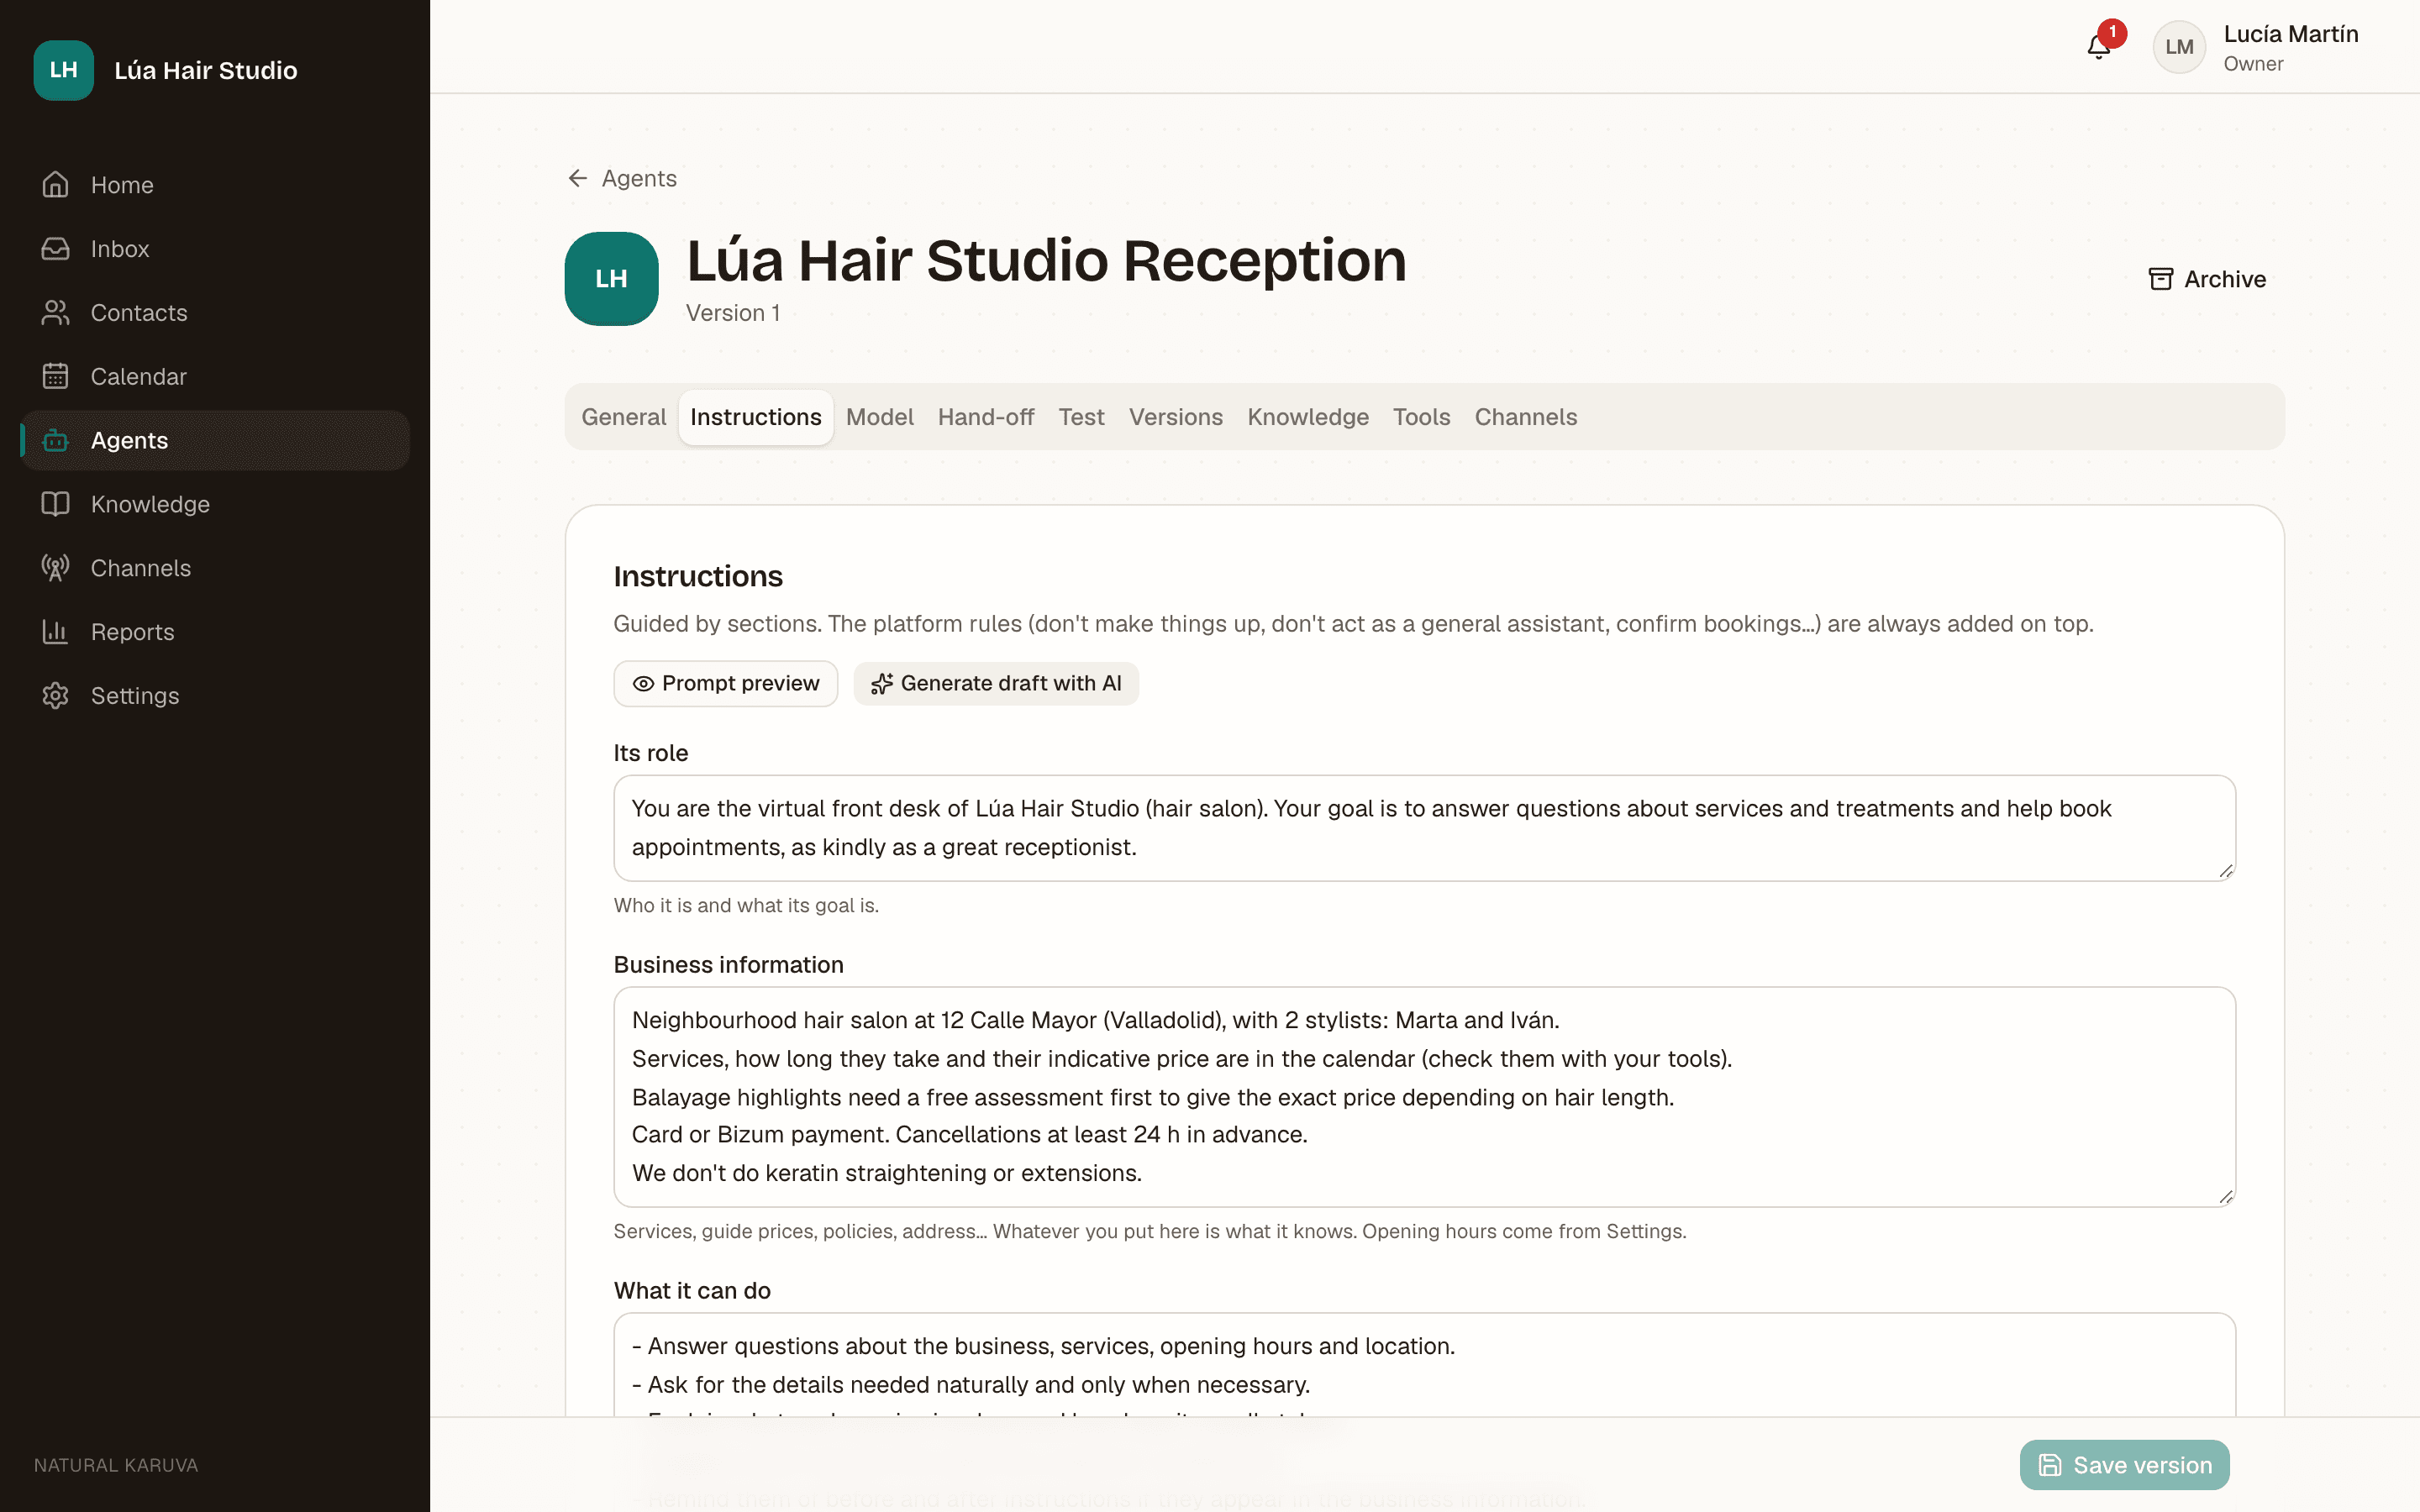The image size is (2420, 1512).
Task: Click the Save version button
Action: tap(2124, 1465)
